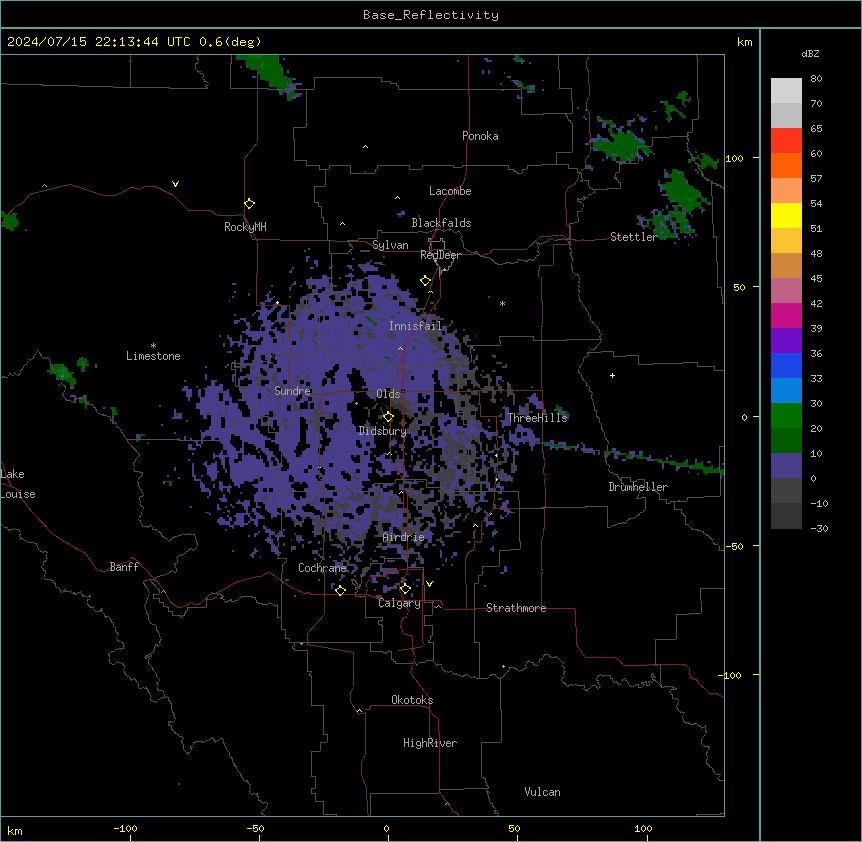Select the yellow diamond below Cochrane label
Viewport: 862px width, 842px height.
(x=340, y=590)
